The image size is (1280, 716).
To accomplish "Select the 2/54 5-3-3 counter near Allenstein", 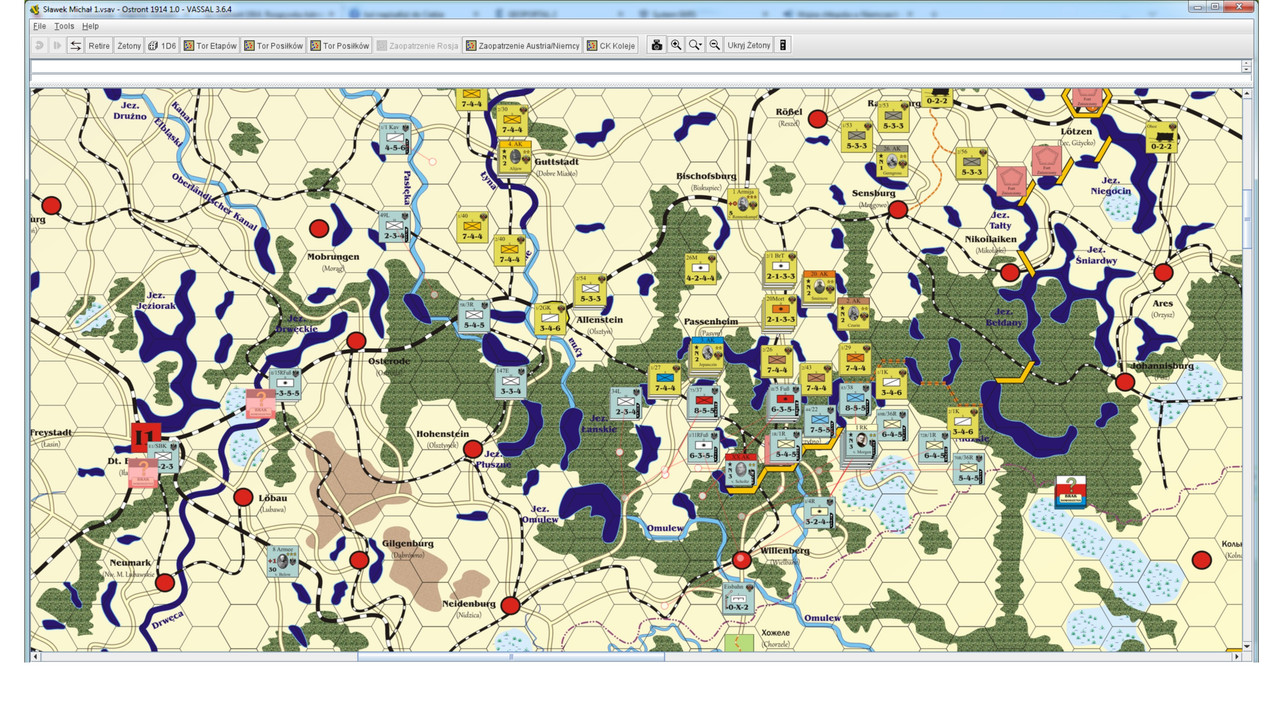I will [x=589, y=289].
